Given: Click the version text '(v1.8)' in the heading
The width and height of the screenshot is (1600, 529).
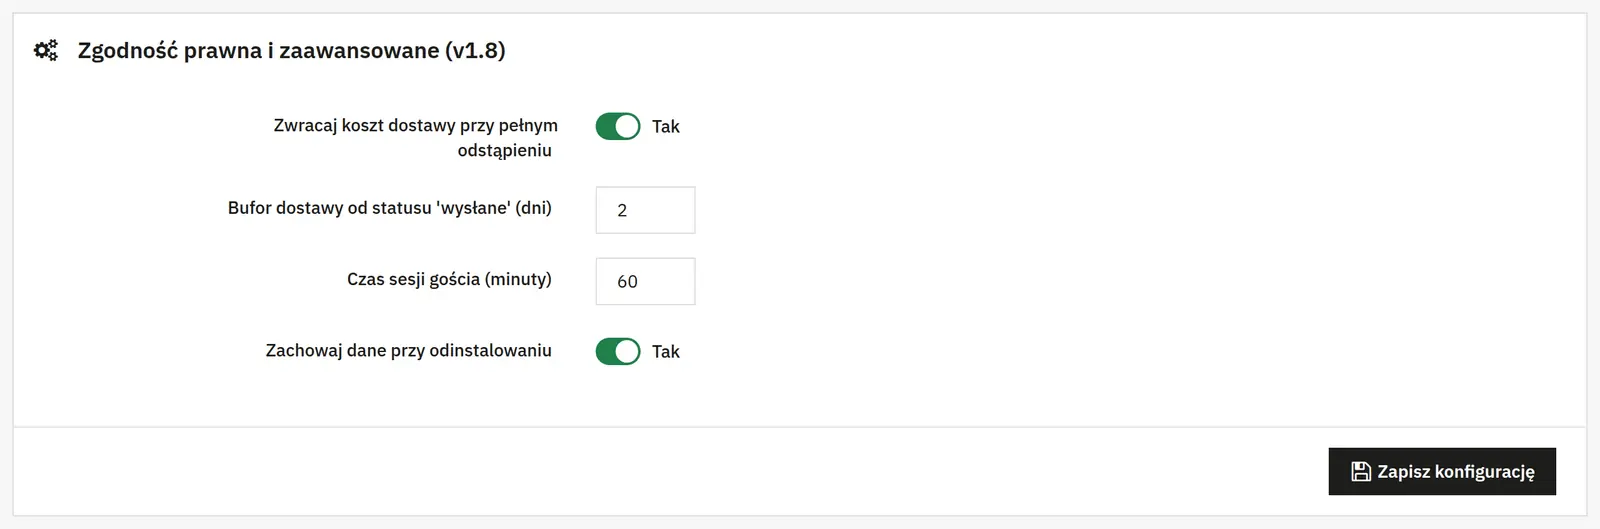Looking at the screenshot, I should click(x=475, y=50).
